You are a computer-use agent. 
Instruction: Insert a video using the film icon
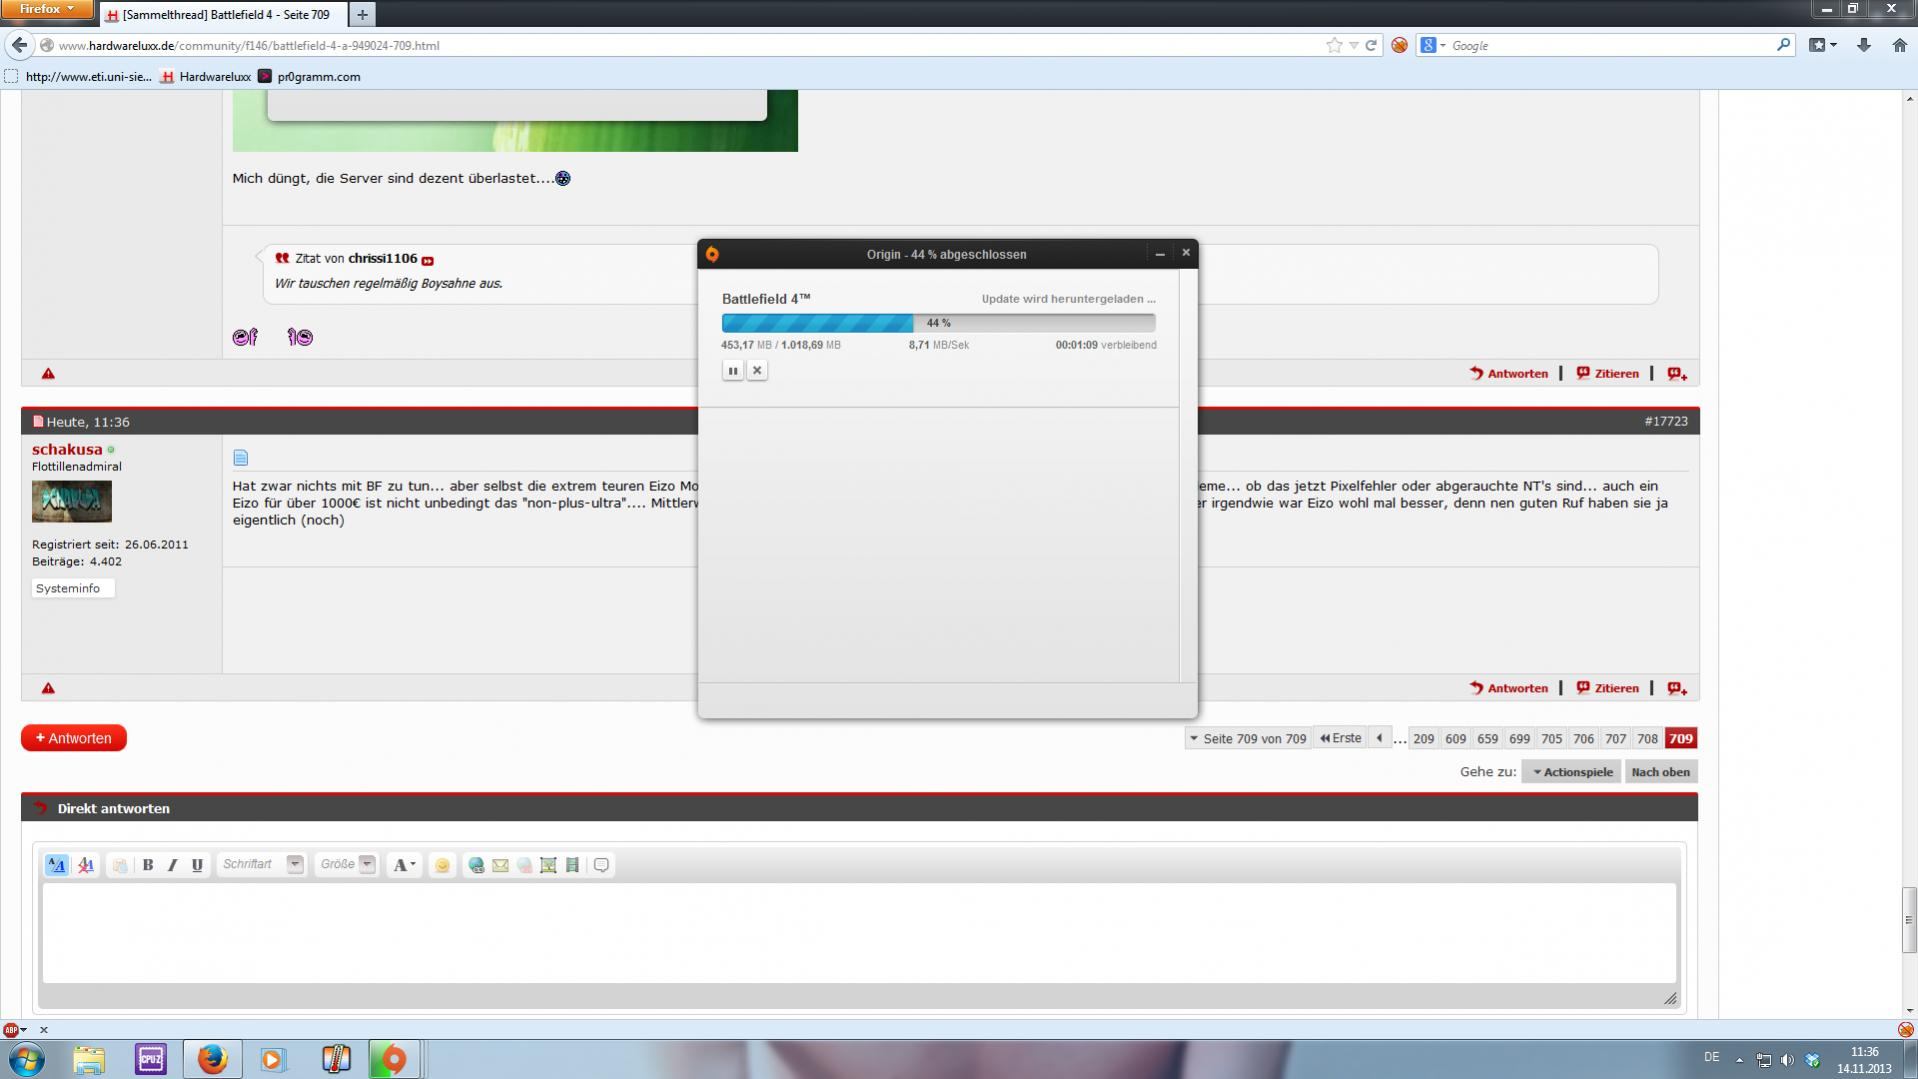pos(572,865)
